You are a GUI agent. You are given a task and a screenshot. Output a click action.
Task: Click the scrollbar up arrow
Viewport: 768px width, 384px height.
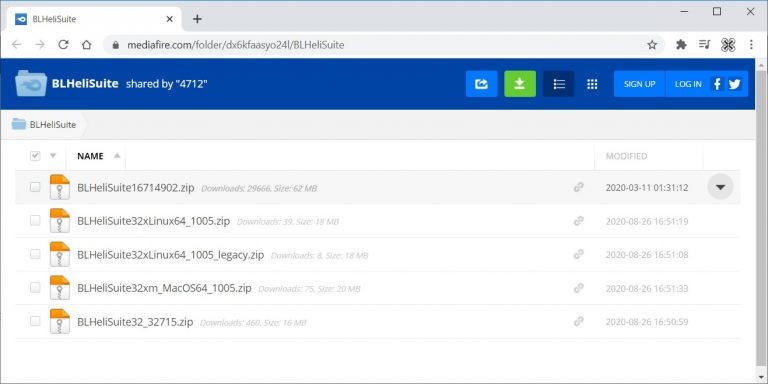point(761,65)
